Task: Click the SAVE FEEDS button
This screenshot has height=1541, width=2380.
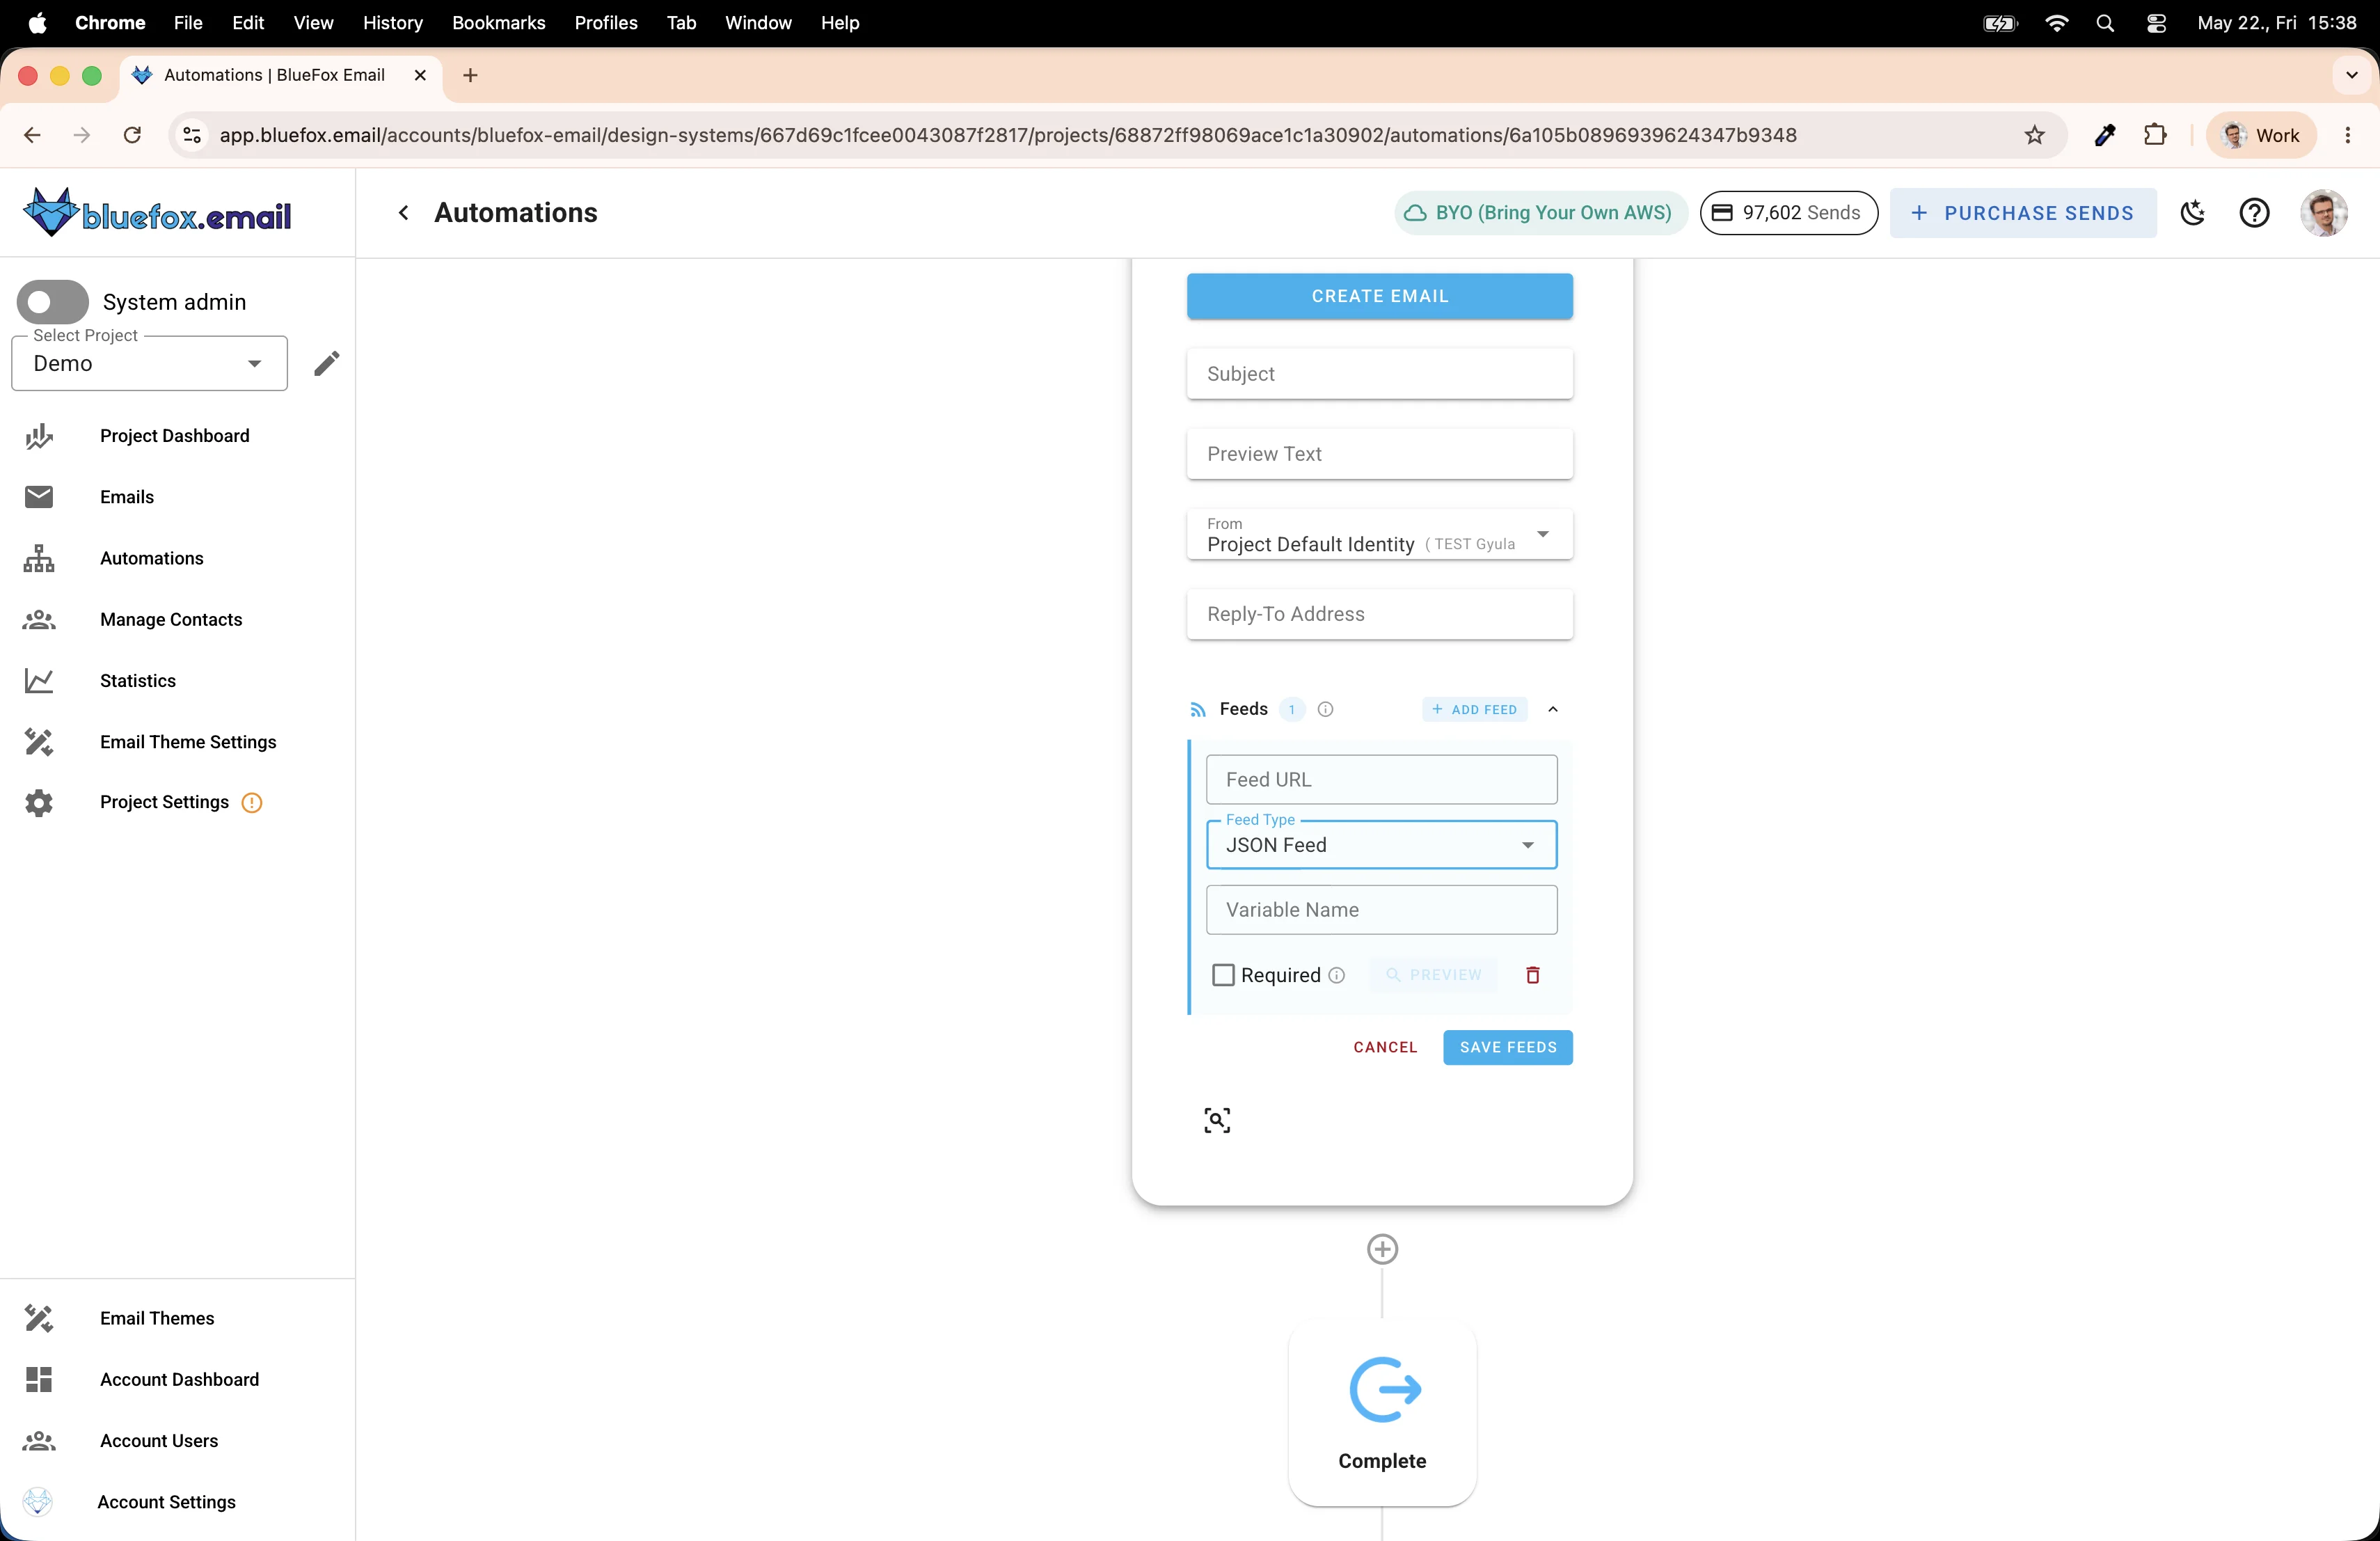Action: pyautogui.click(x=1508, y=1047)
